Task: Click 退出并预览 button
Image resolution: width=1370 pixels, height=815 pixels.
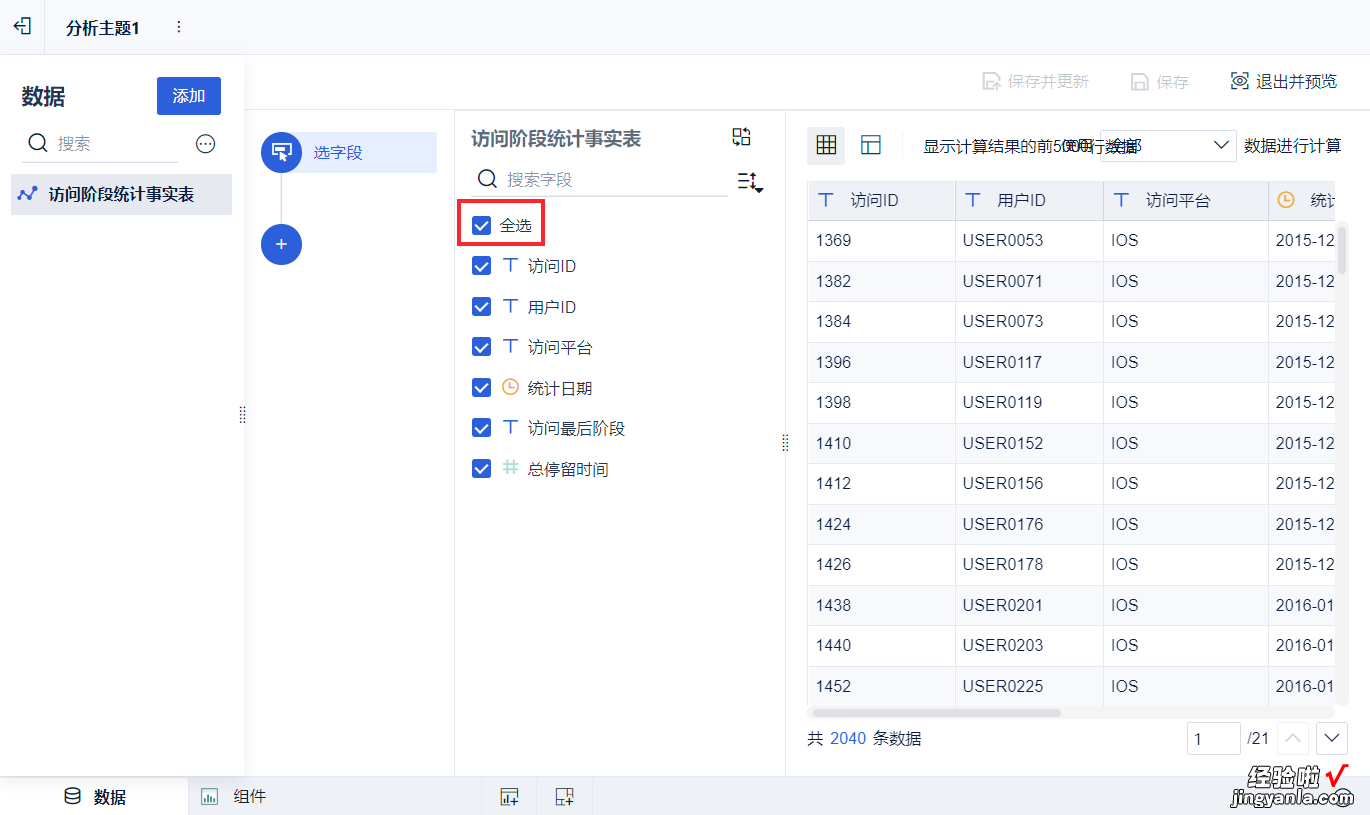Action: 1284,81
